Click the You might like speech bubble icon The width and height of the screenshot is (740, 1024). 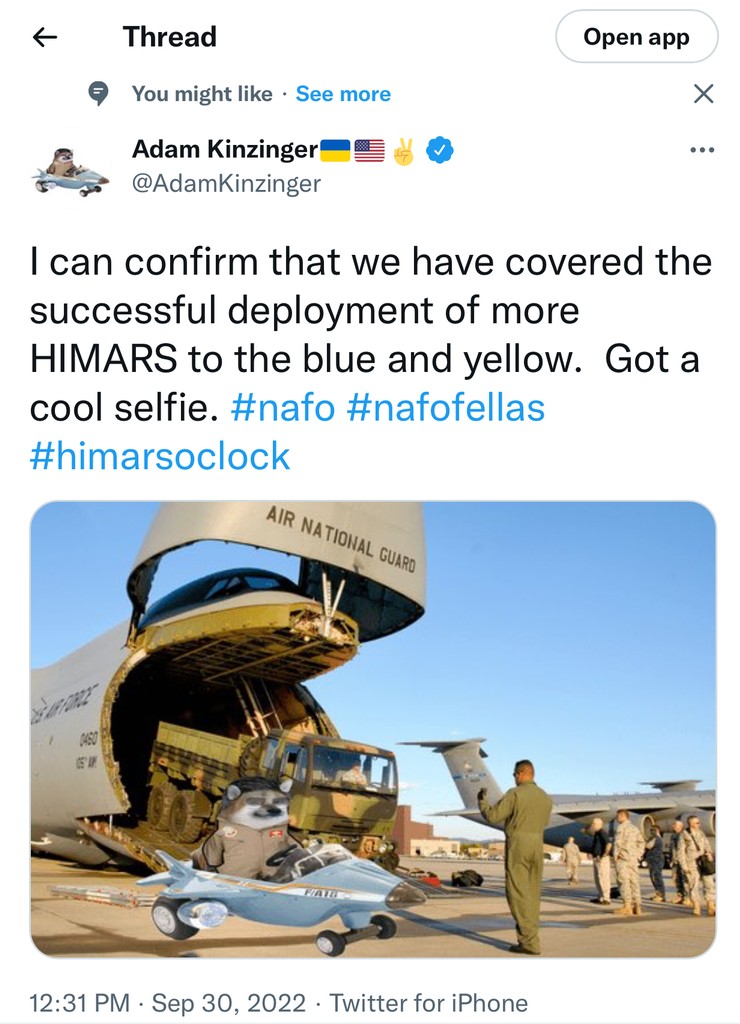pyautogui.click(x=99, y=94)
